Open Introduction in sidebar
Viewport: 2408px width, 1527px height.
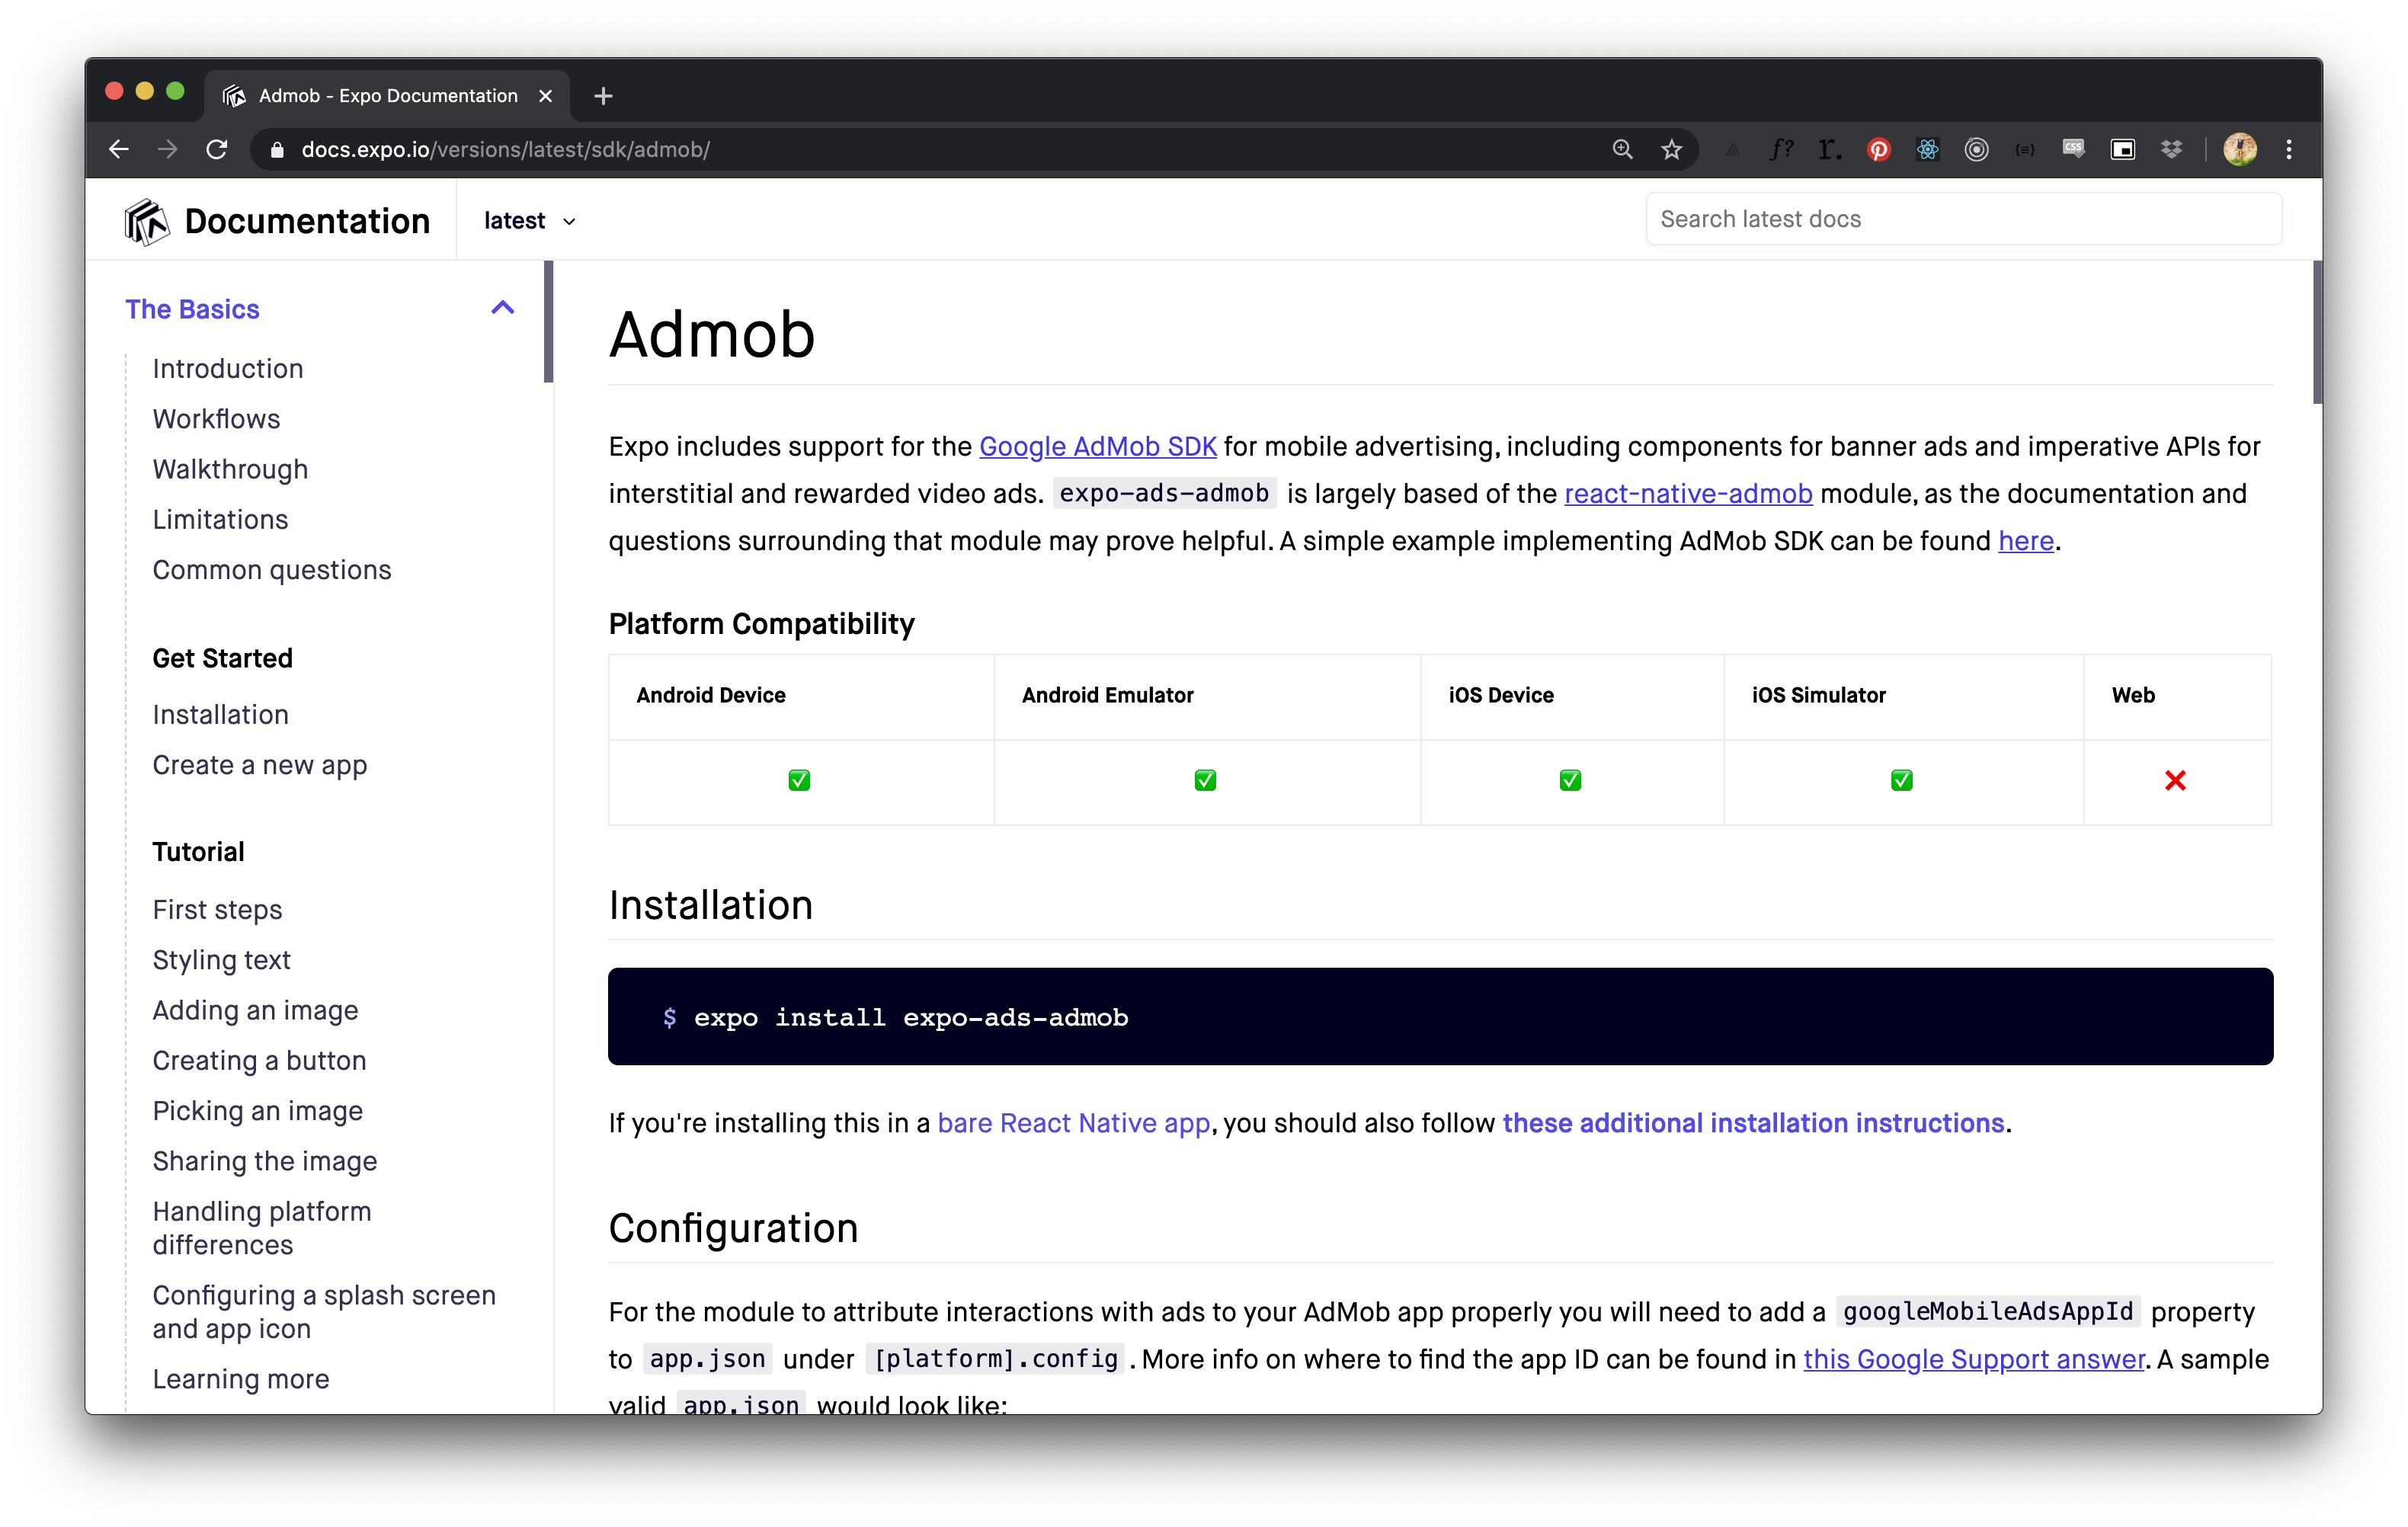pos(227,368)
